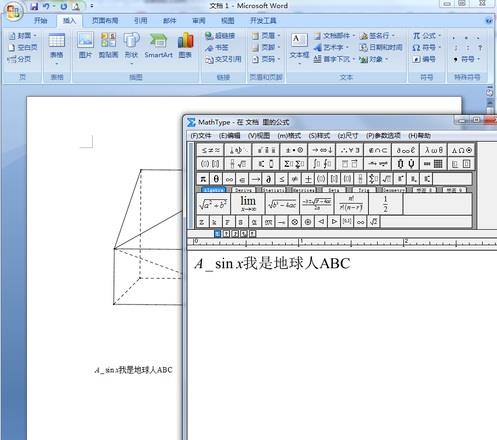Image resolution: width=497 pixels, height=440 pixels.
Task: Insert the quadratic formula expression in MathType
Action: coord(317,203)
